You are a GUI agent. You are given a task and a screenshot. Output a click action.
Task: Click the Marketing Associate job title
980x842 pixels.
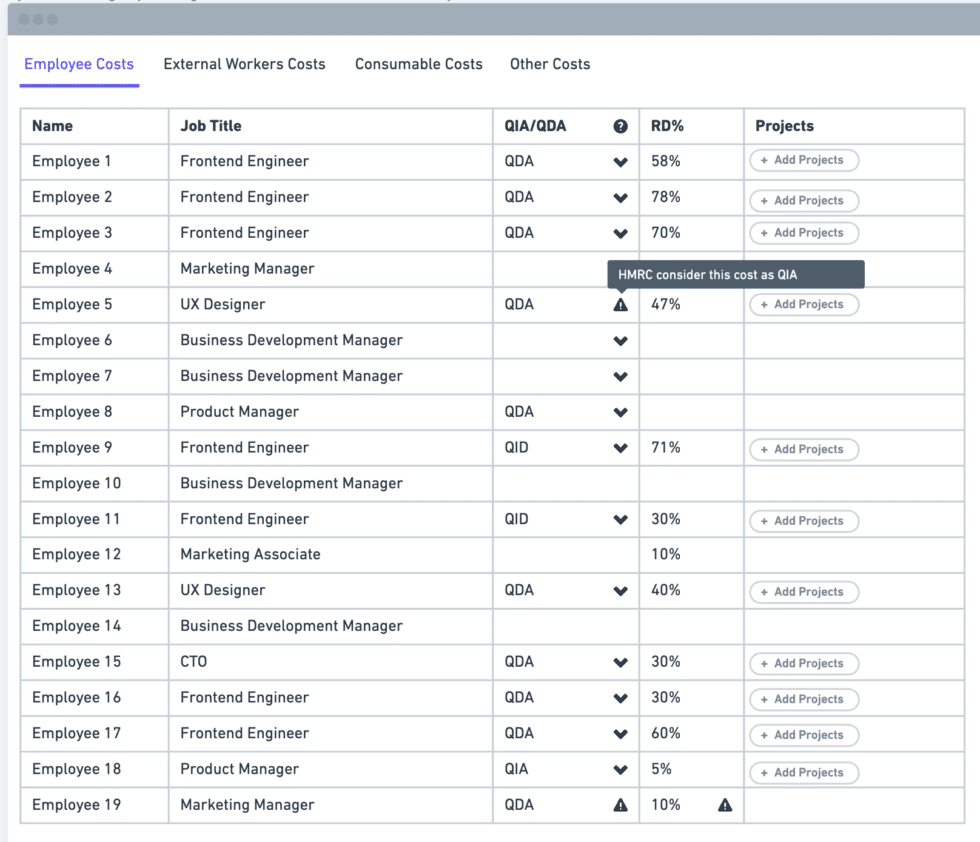click(250, 554)
